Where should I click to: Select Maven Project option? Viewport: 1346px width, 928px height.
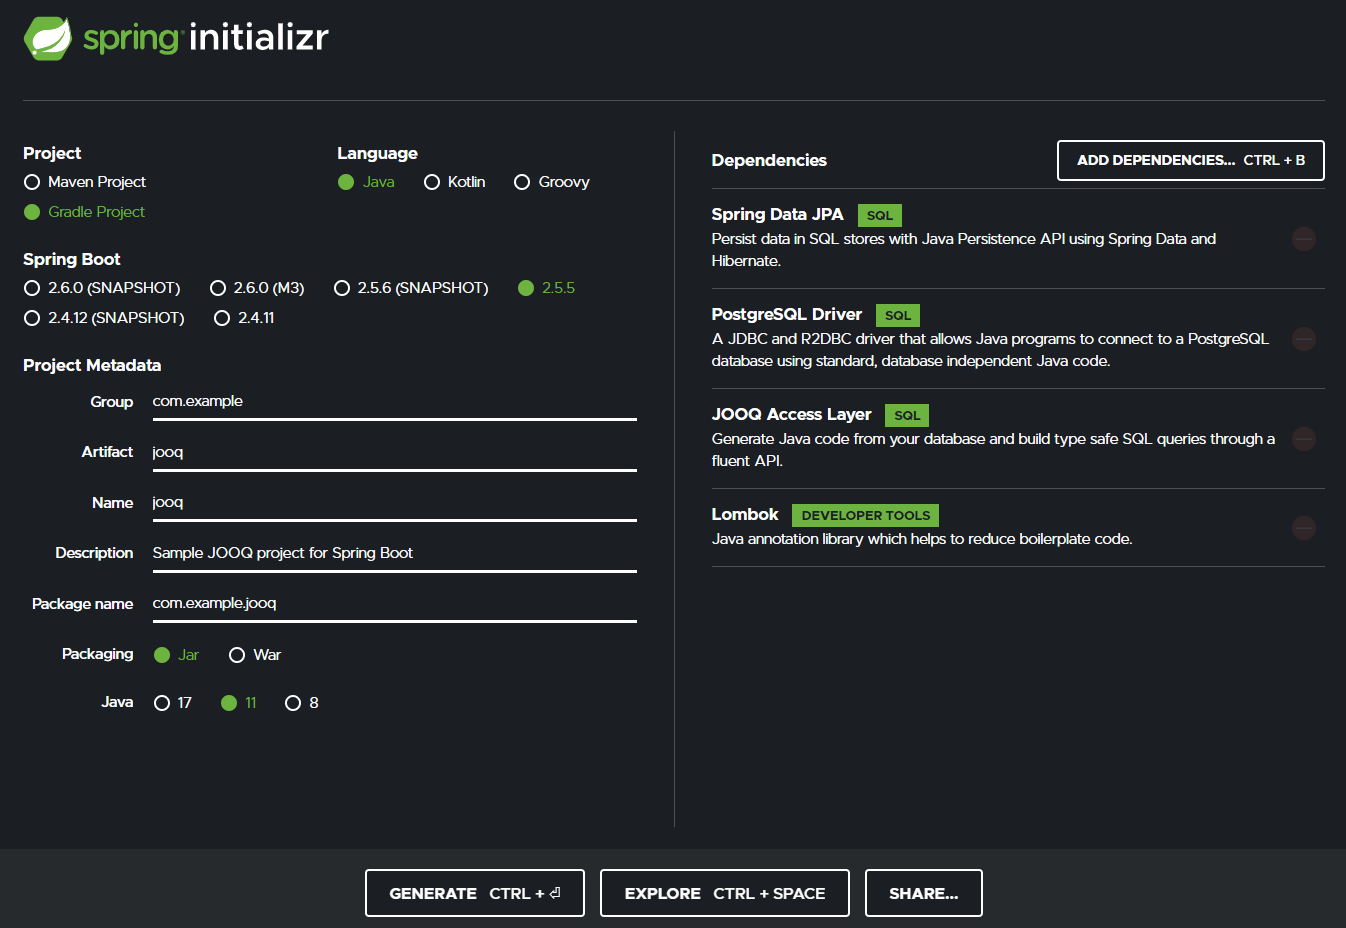tap(85, 182)
